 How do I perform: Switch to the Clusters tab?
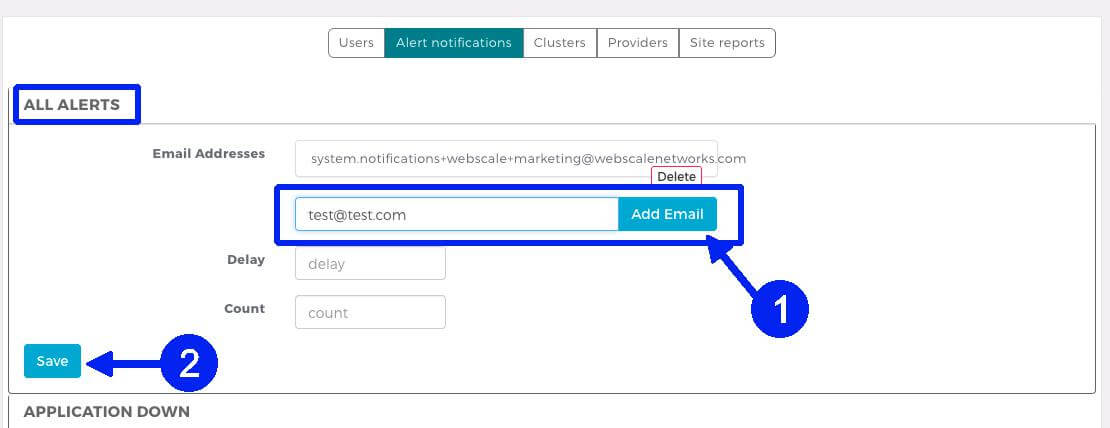click(559, 43)
